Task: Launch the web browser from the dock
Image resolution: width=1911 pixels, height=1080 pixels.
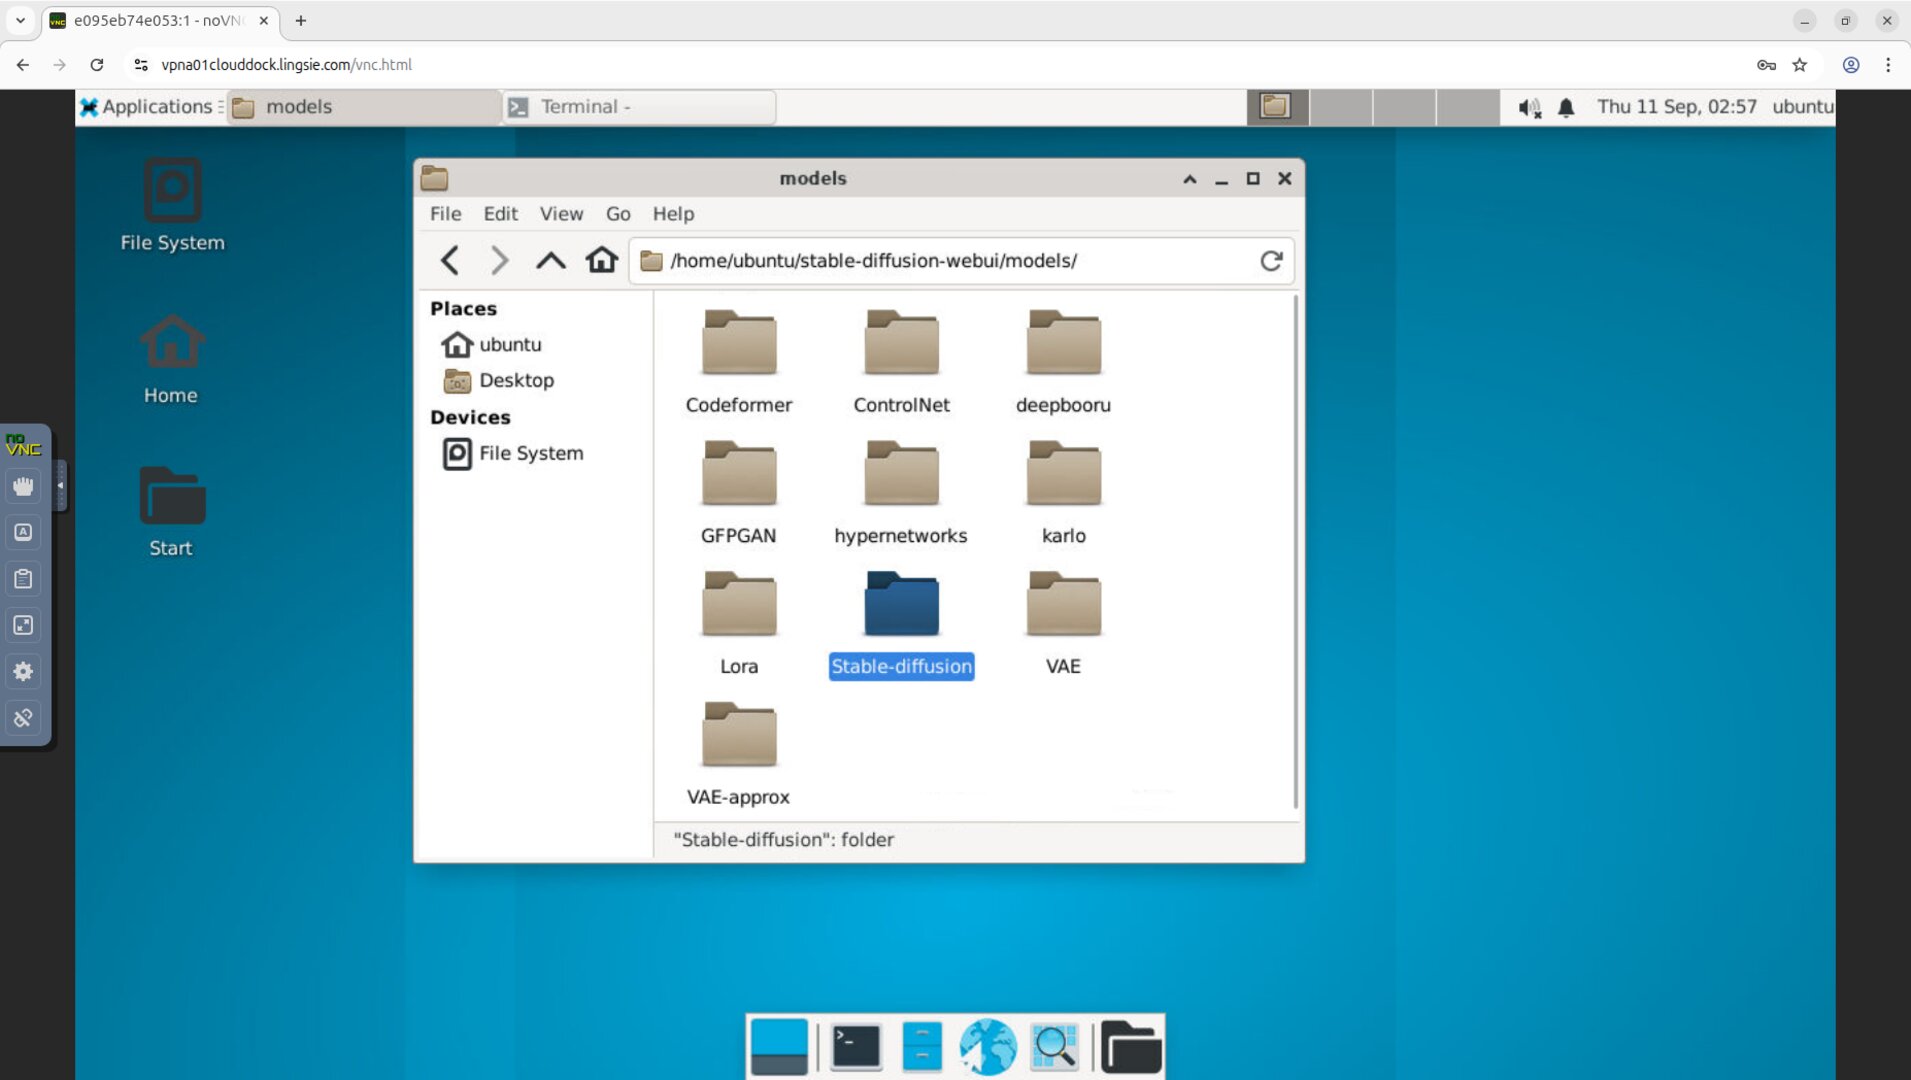Action: [986, 1046]
